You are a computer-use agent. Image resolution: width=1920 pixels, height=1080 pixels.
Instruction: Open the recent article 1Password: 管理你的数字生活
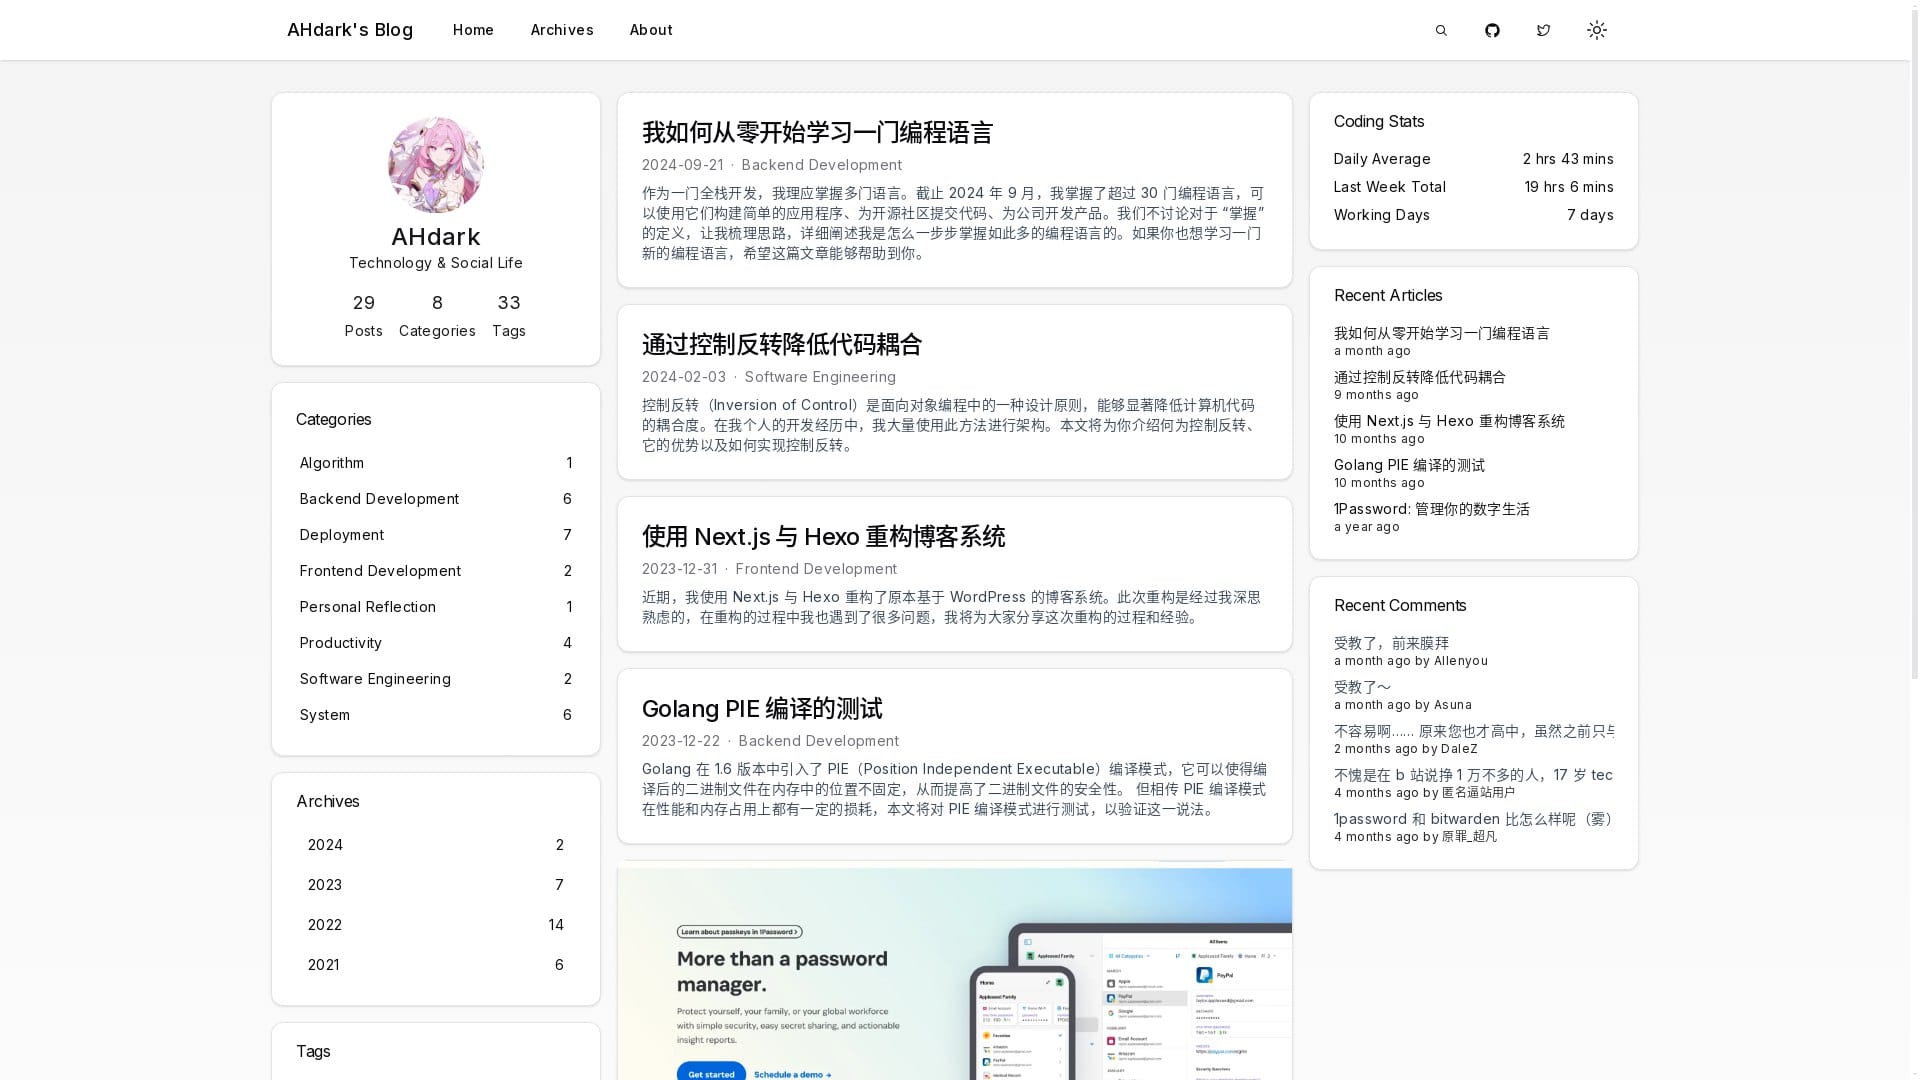coord(1431,509)
